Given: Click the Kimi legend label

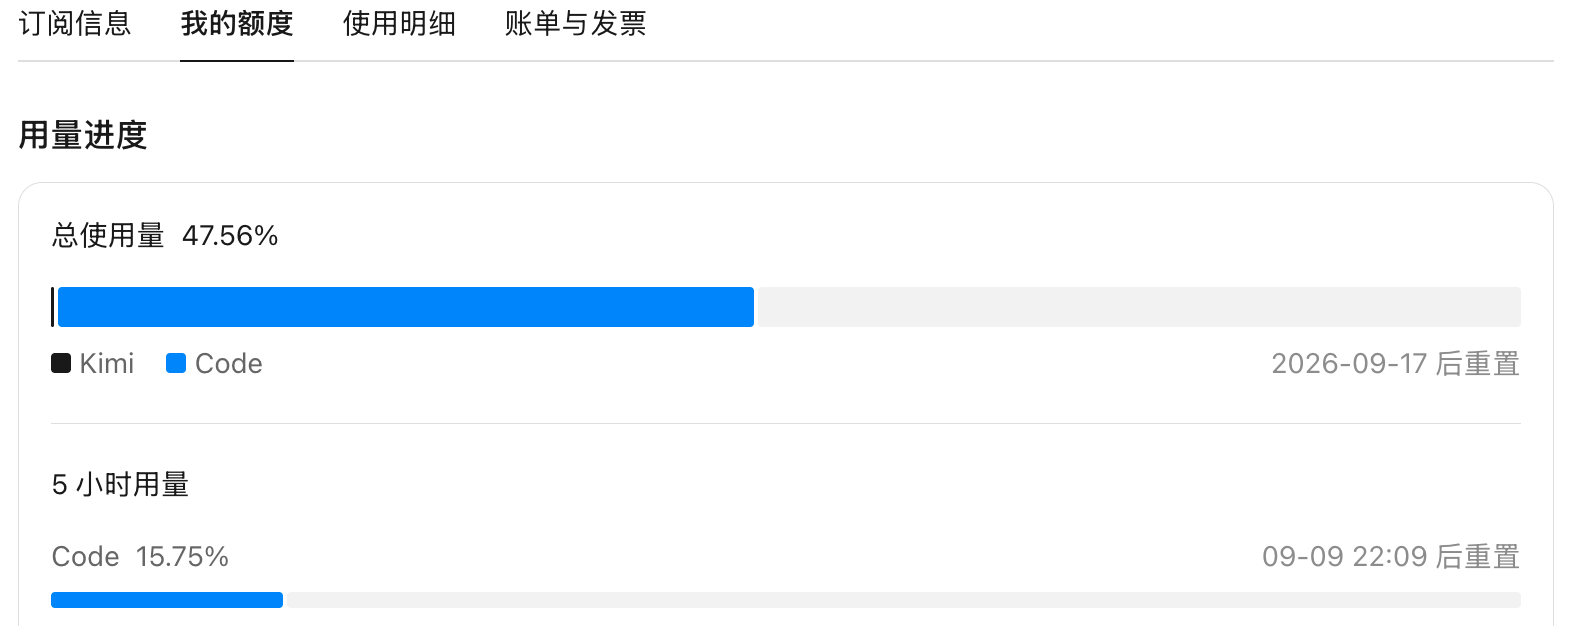Looking at the screenshot, I should tap(107, 363).
